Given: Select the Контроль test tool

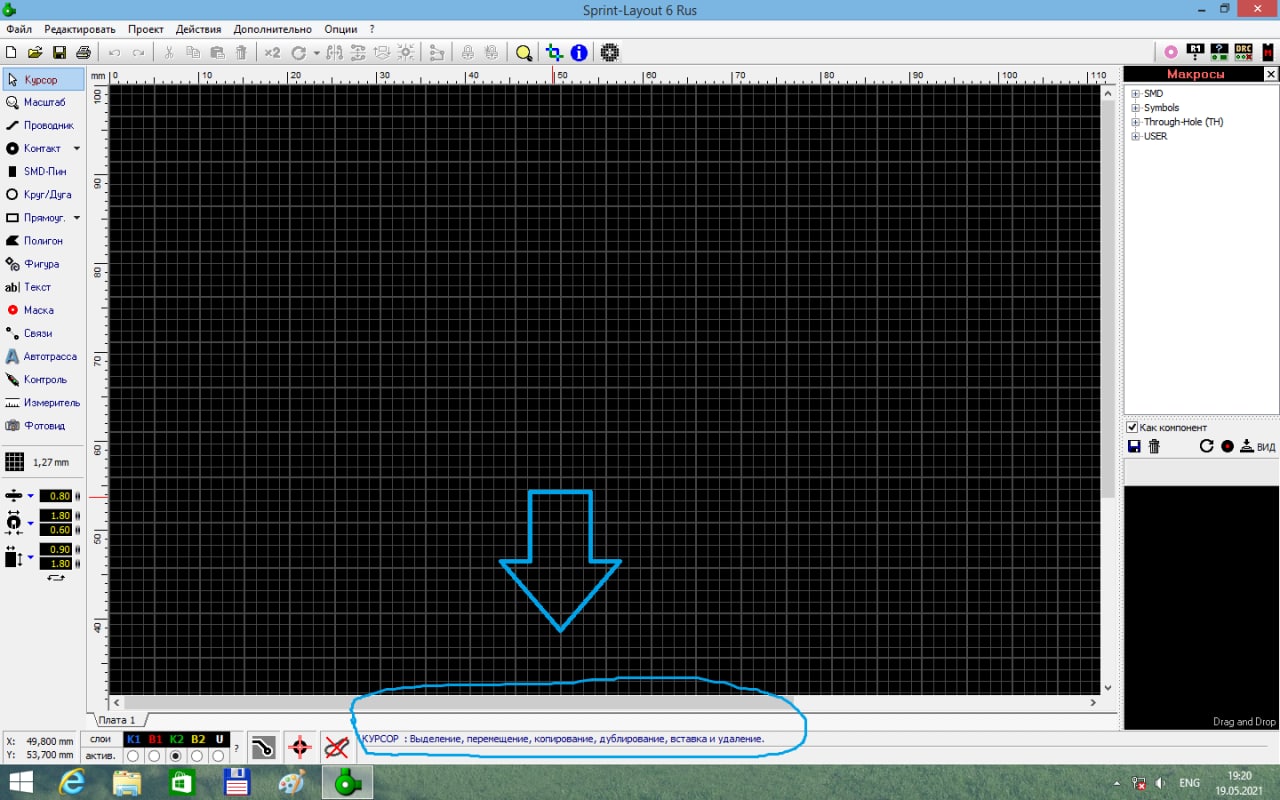Looking at the screenshot, I should (42, 380).
